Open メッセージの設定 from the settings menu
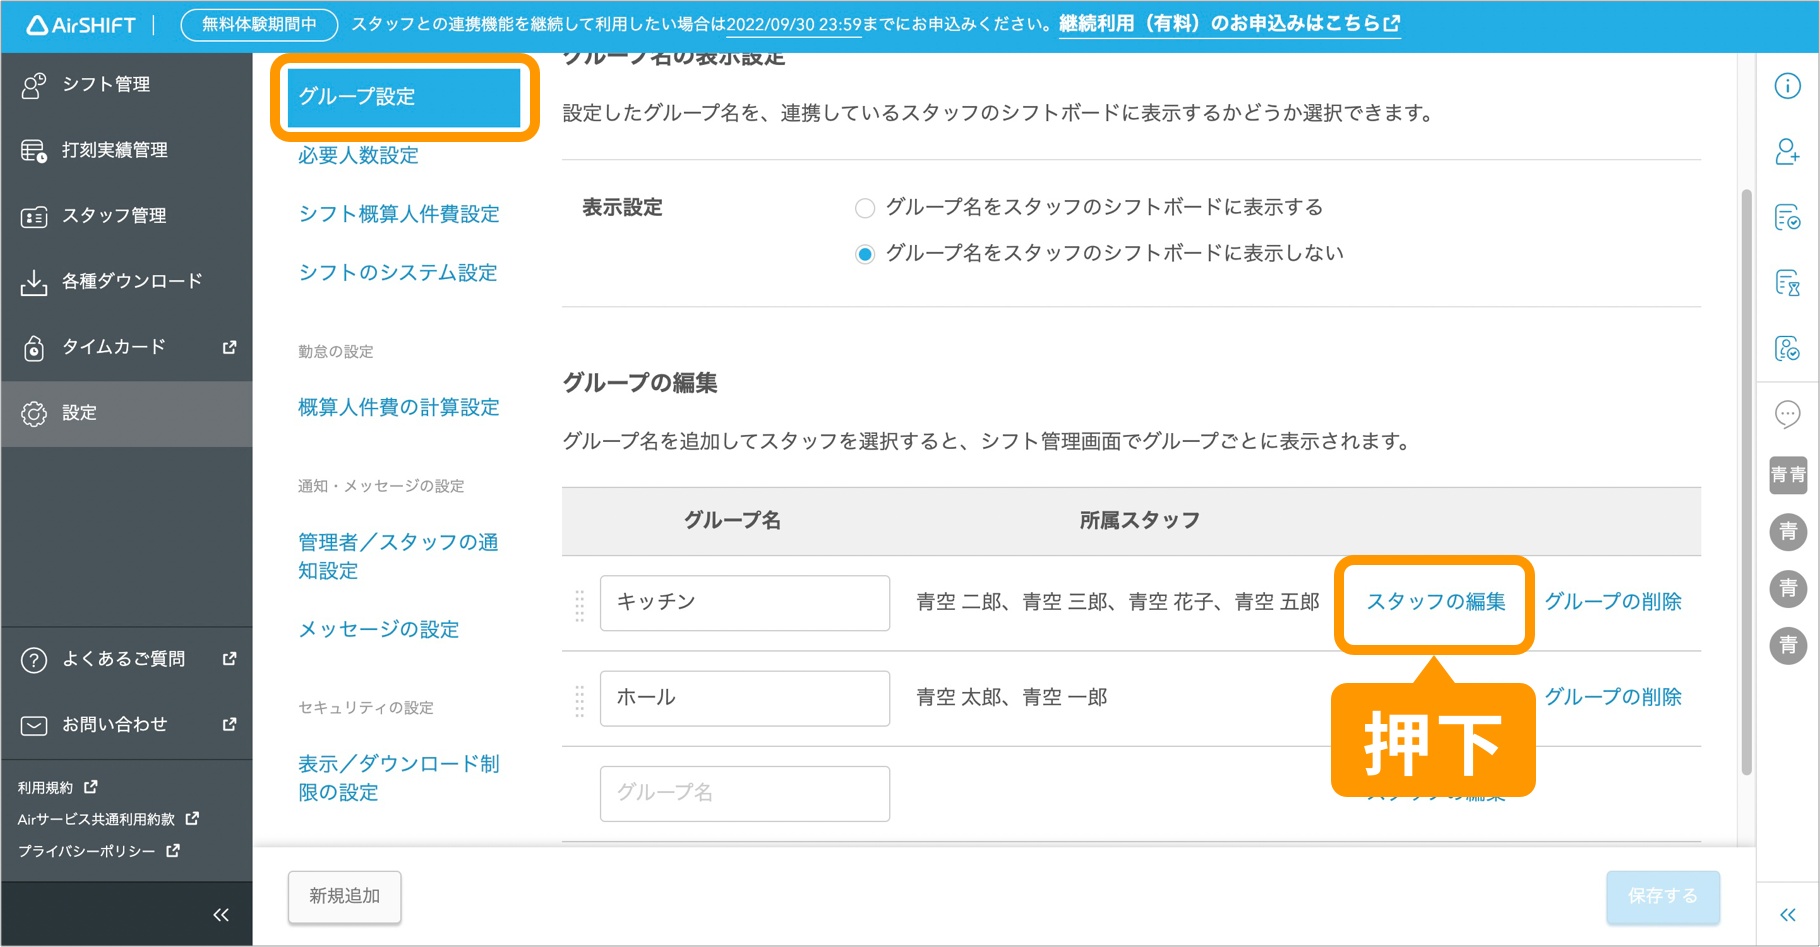Image resolution: width=1820 pixels, height=947 pixels. 377,629
